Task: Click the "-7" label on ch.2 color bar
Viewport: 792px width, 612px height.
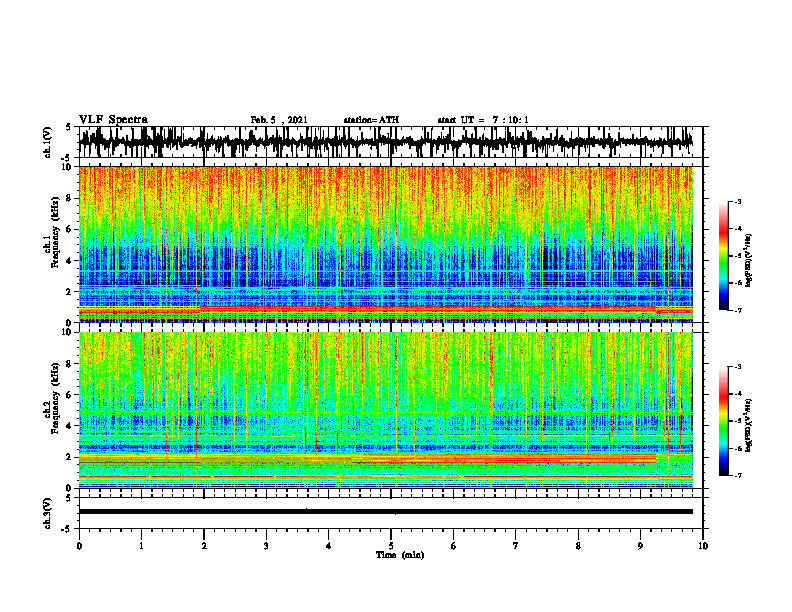Action: pyautogui.click(x=738, y=476)
